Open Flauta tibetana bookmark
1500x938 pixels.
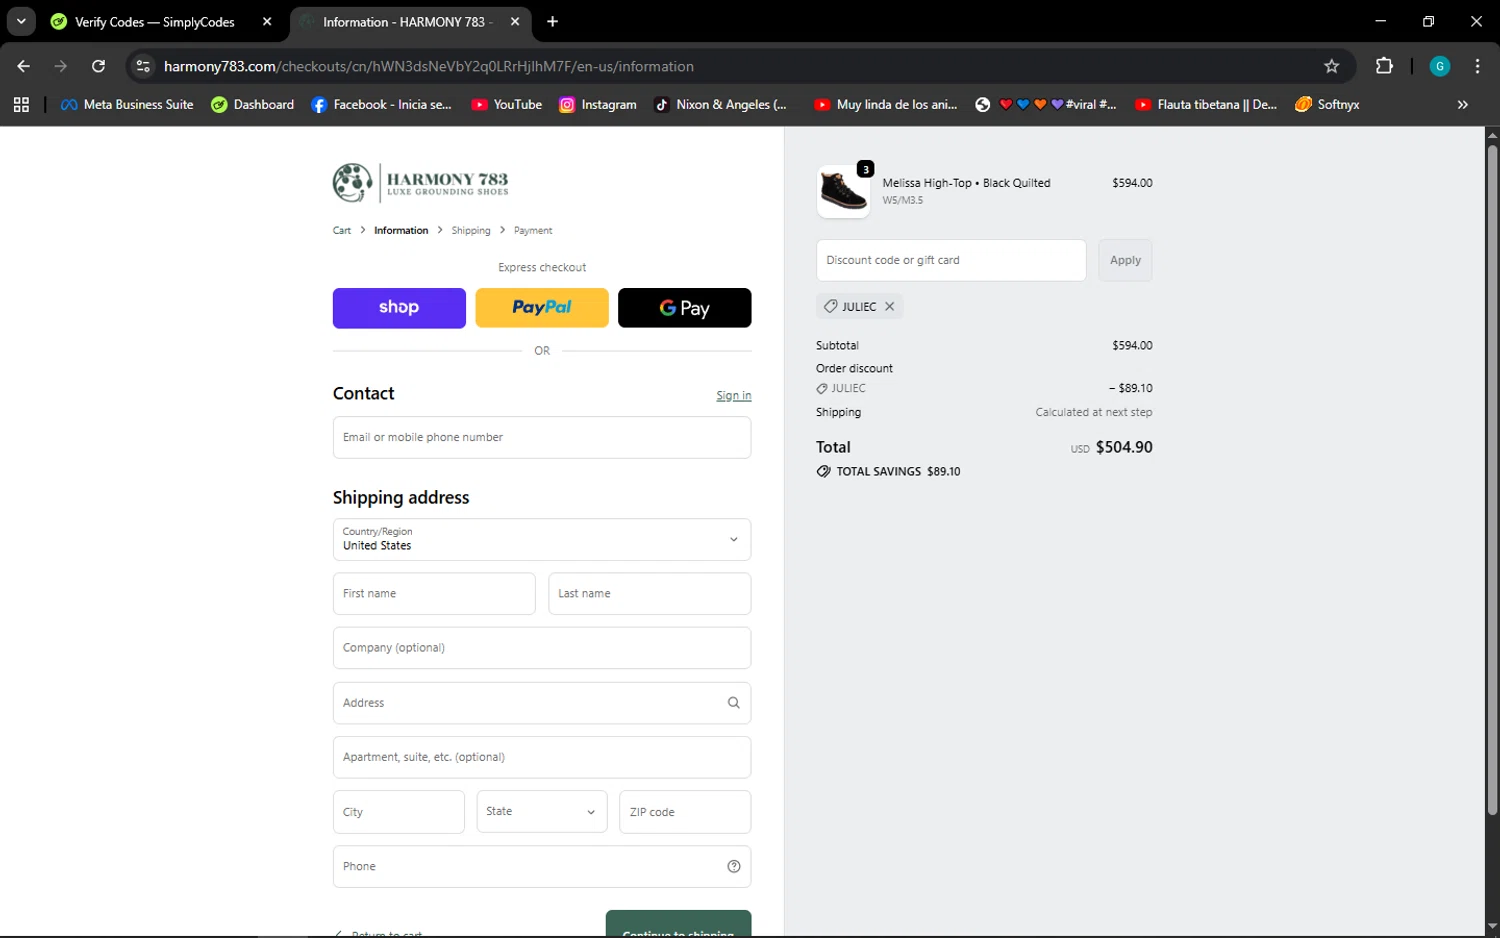(1206, 104)
